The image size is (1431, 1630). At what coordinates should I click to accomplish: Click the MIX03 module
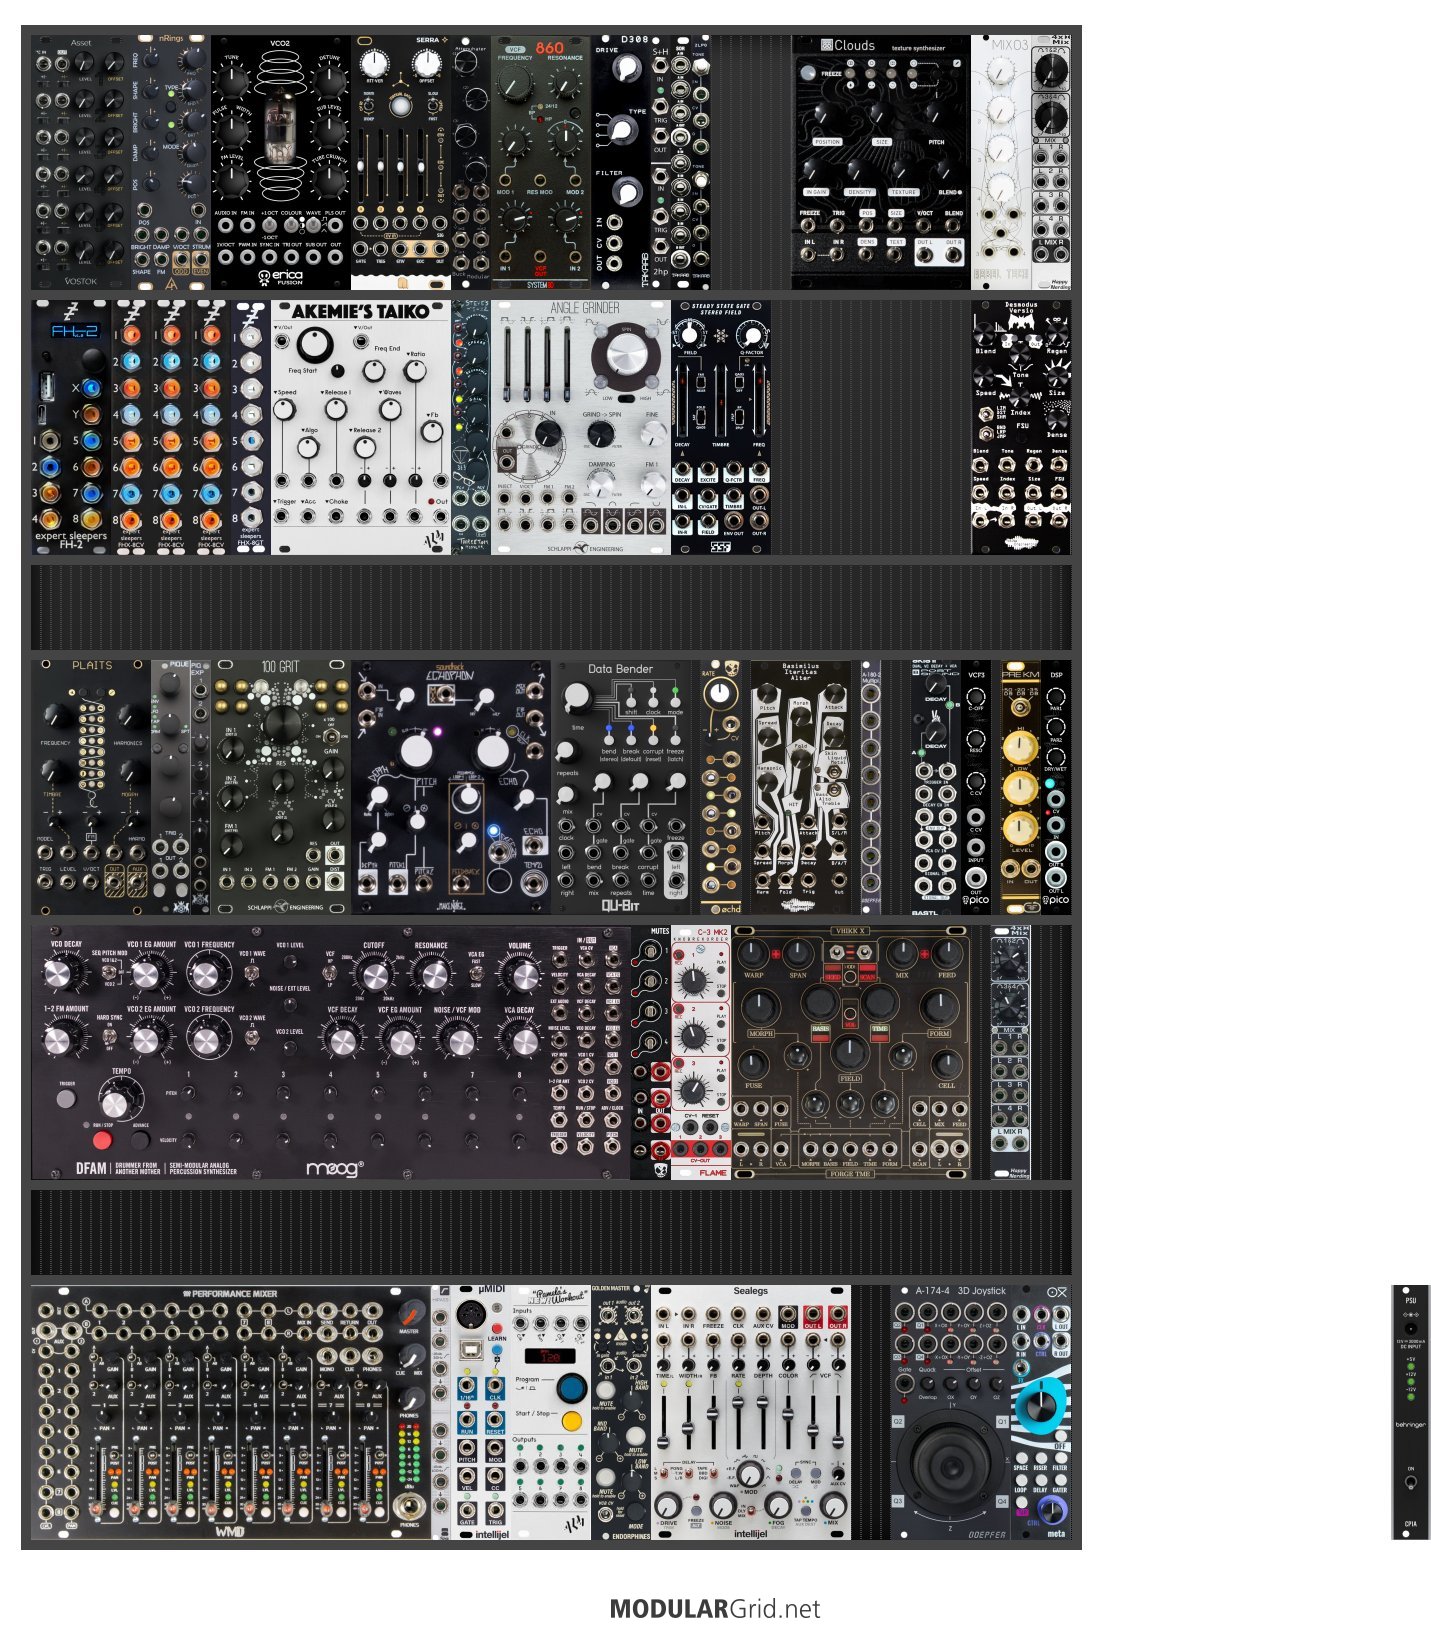coord(1001,163)
